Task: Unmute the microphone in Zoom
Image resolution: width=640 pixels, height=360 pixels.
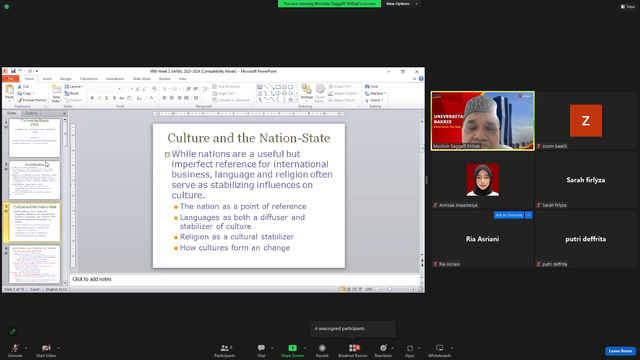Action: (x=15, y=350)
